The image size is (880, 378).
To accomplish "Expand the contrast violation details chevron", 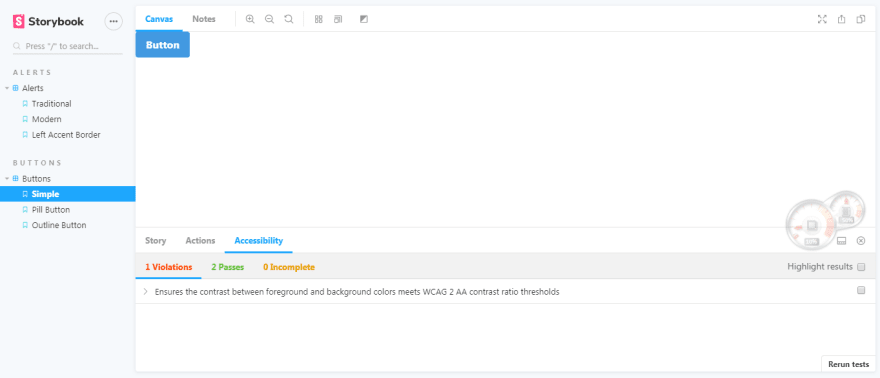I will pos(145,292).
